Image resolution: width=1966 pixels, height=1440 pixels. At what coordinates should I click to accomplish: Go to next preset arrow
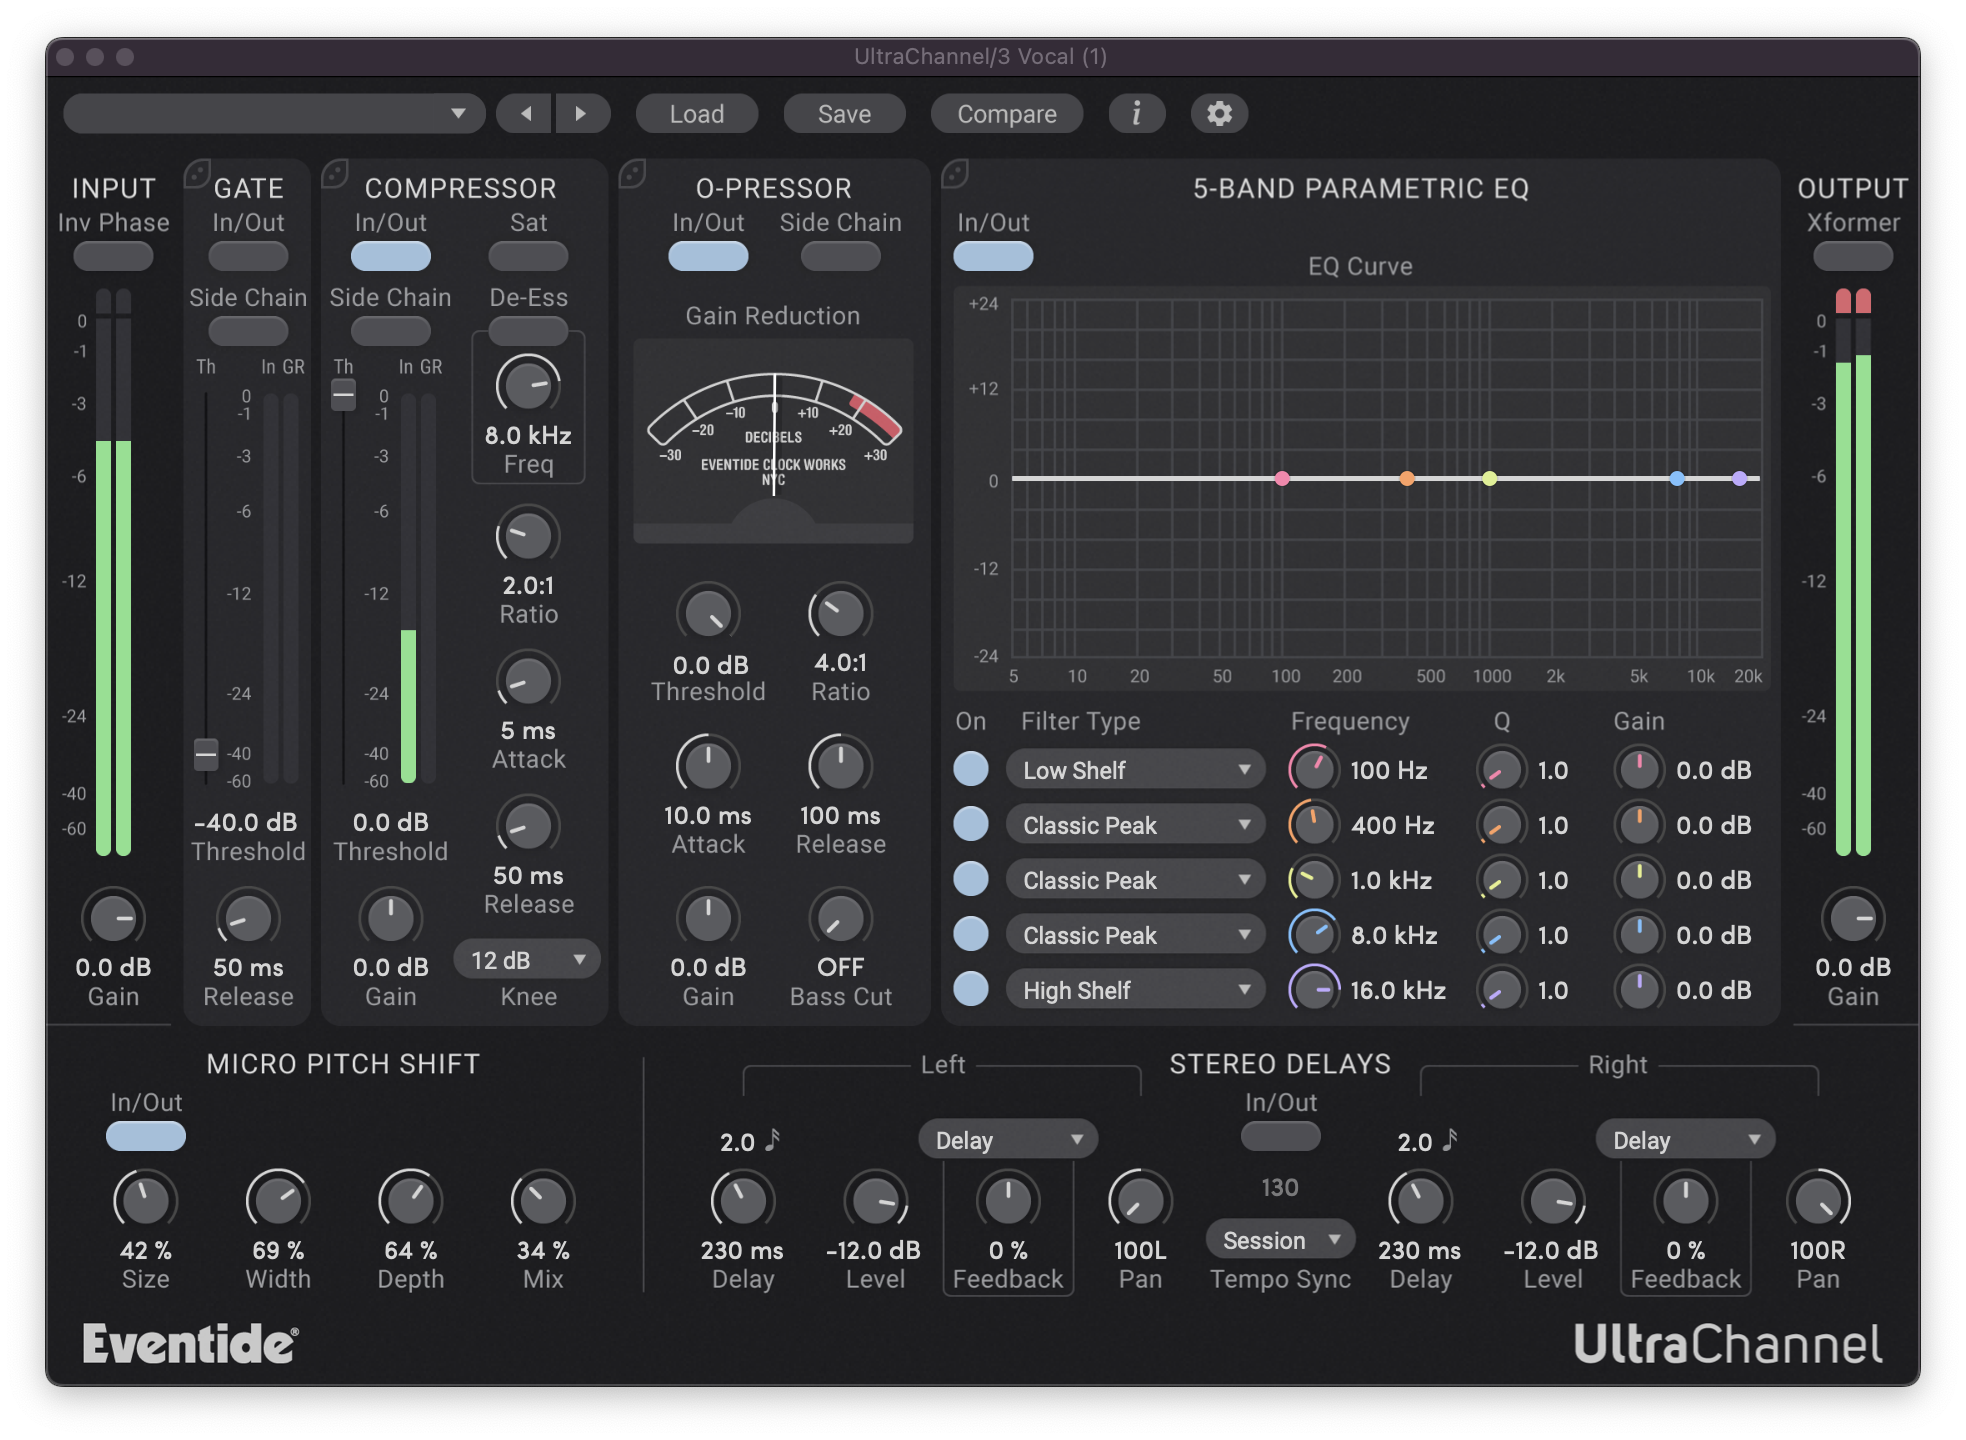tap(582, 114)
